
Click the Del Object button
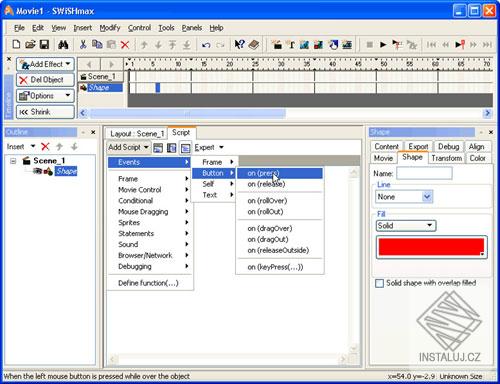tap(45, 80)
